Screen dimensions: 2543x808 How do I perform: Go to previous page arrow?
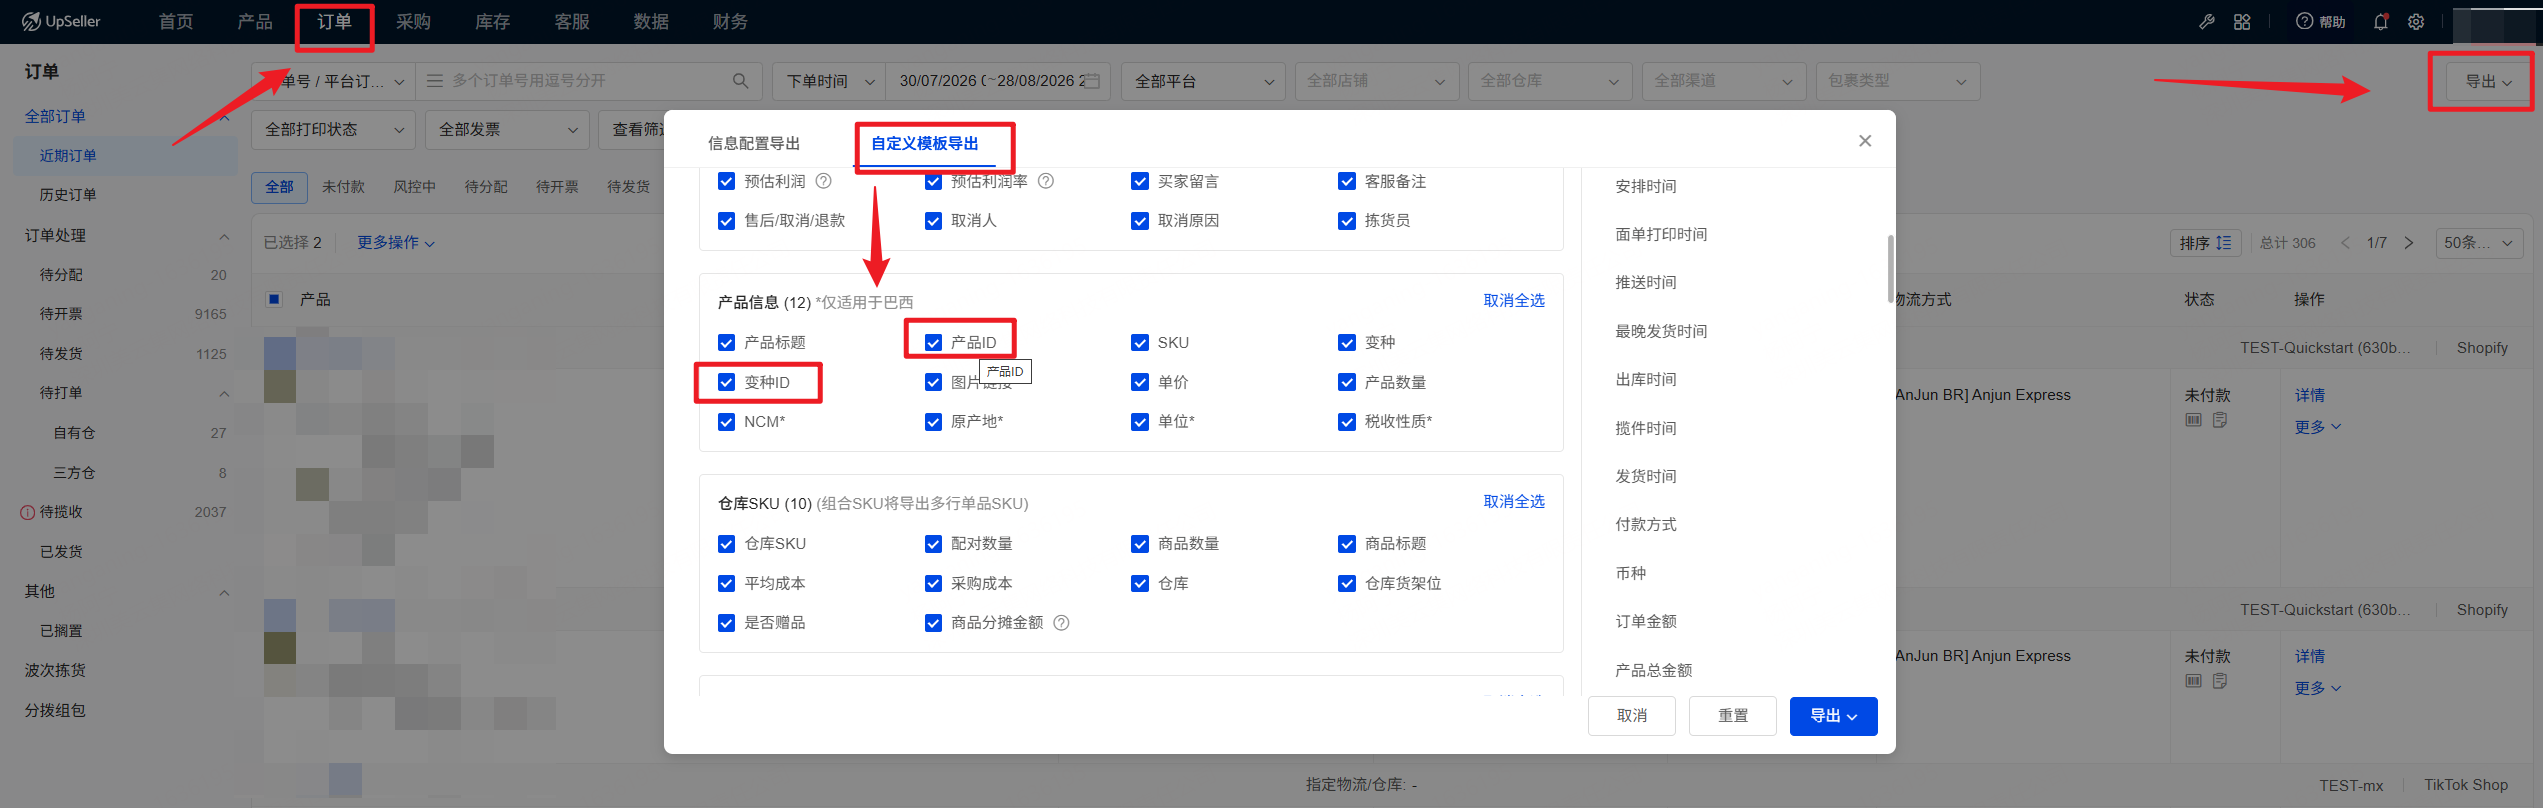tap(2345, 243)
